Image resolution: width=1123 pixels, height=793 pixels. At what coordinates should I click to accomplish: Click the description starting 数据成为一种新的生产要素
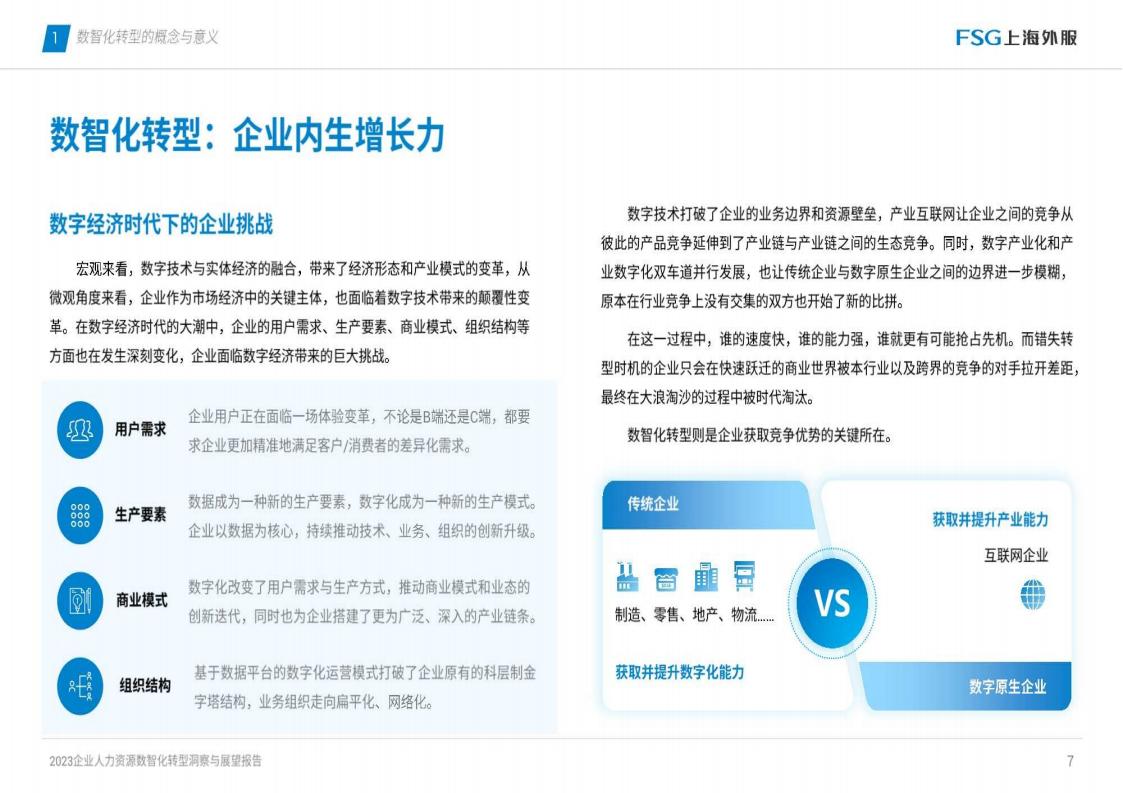(x=362, y=516)
